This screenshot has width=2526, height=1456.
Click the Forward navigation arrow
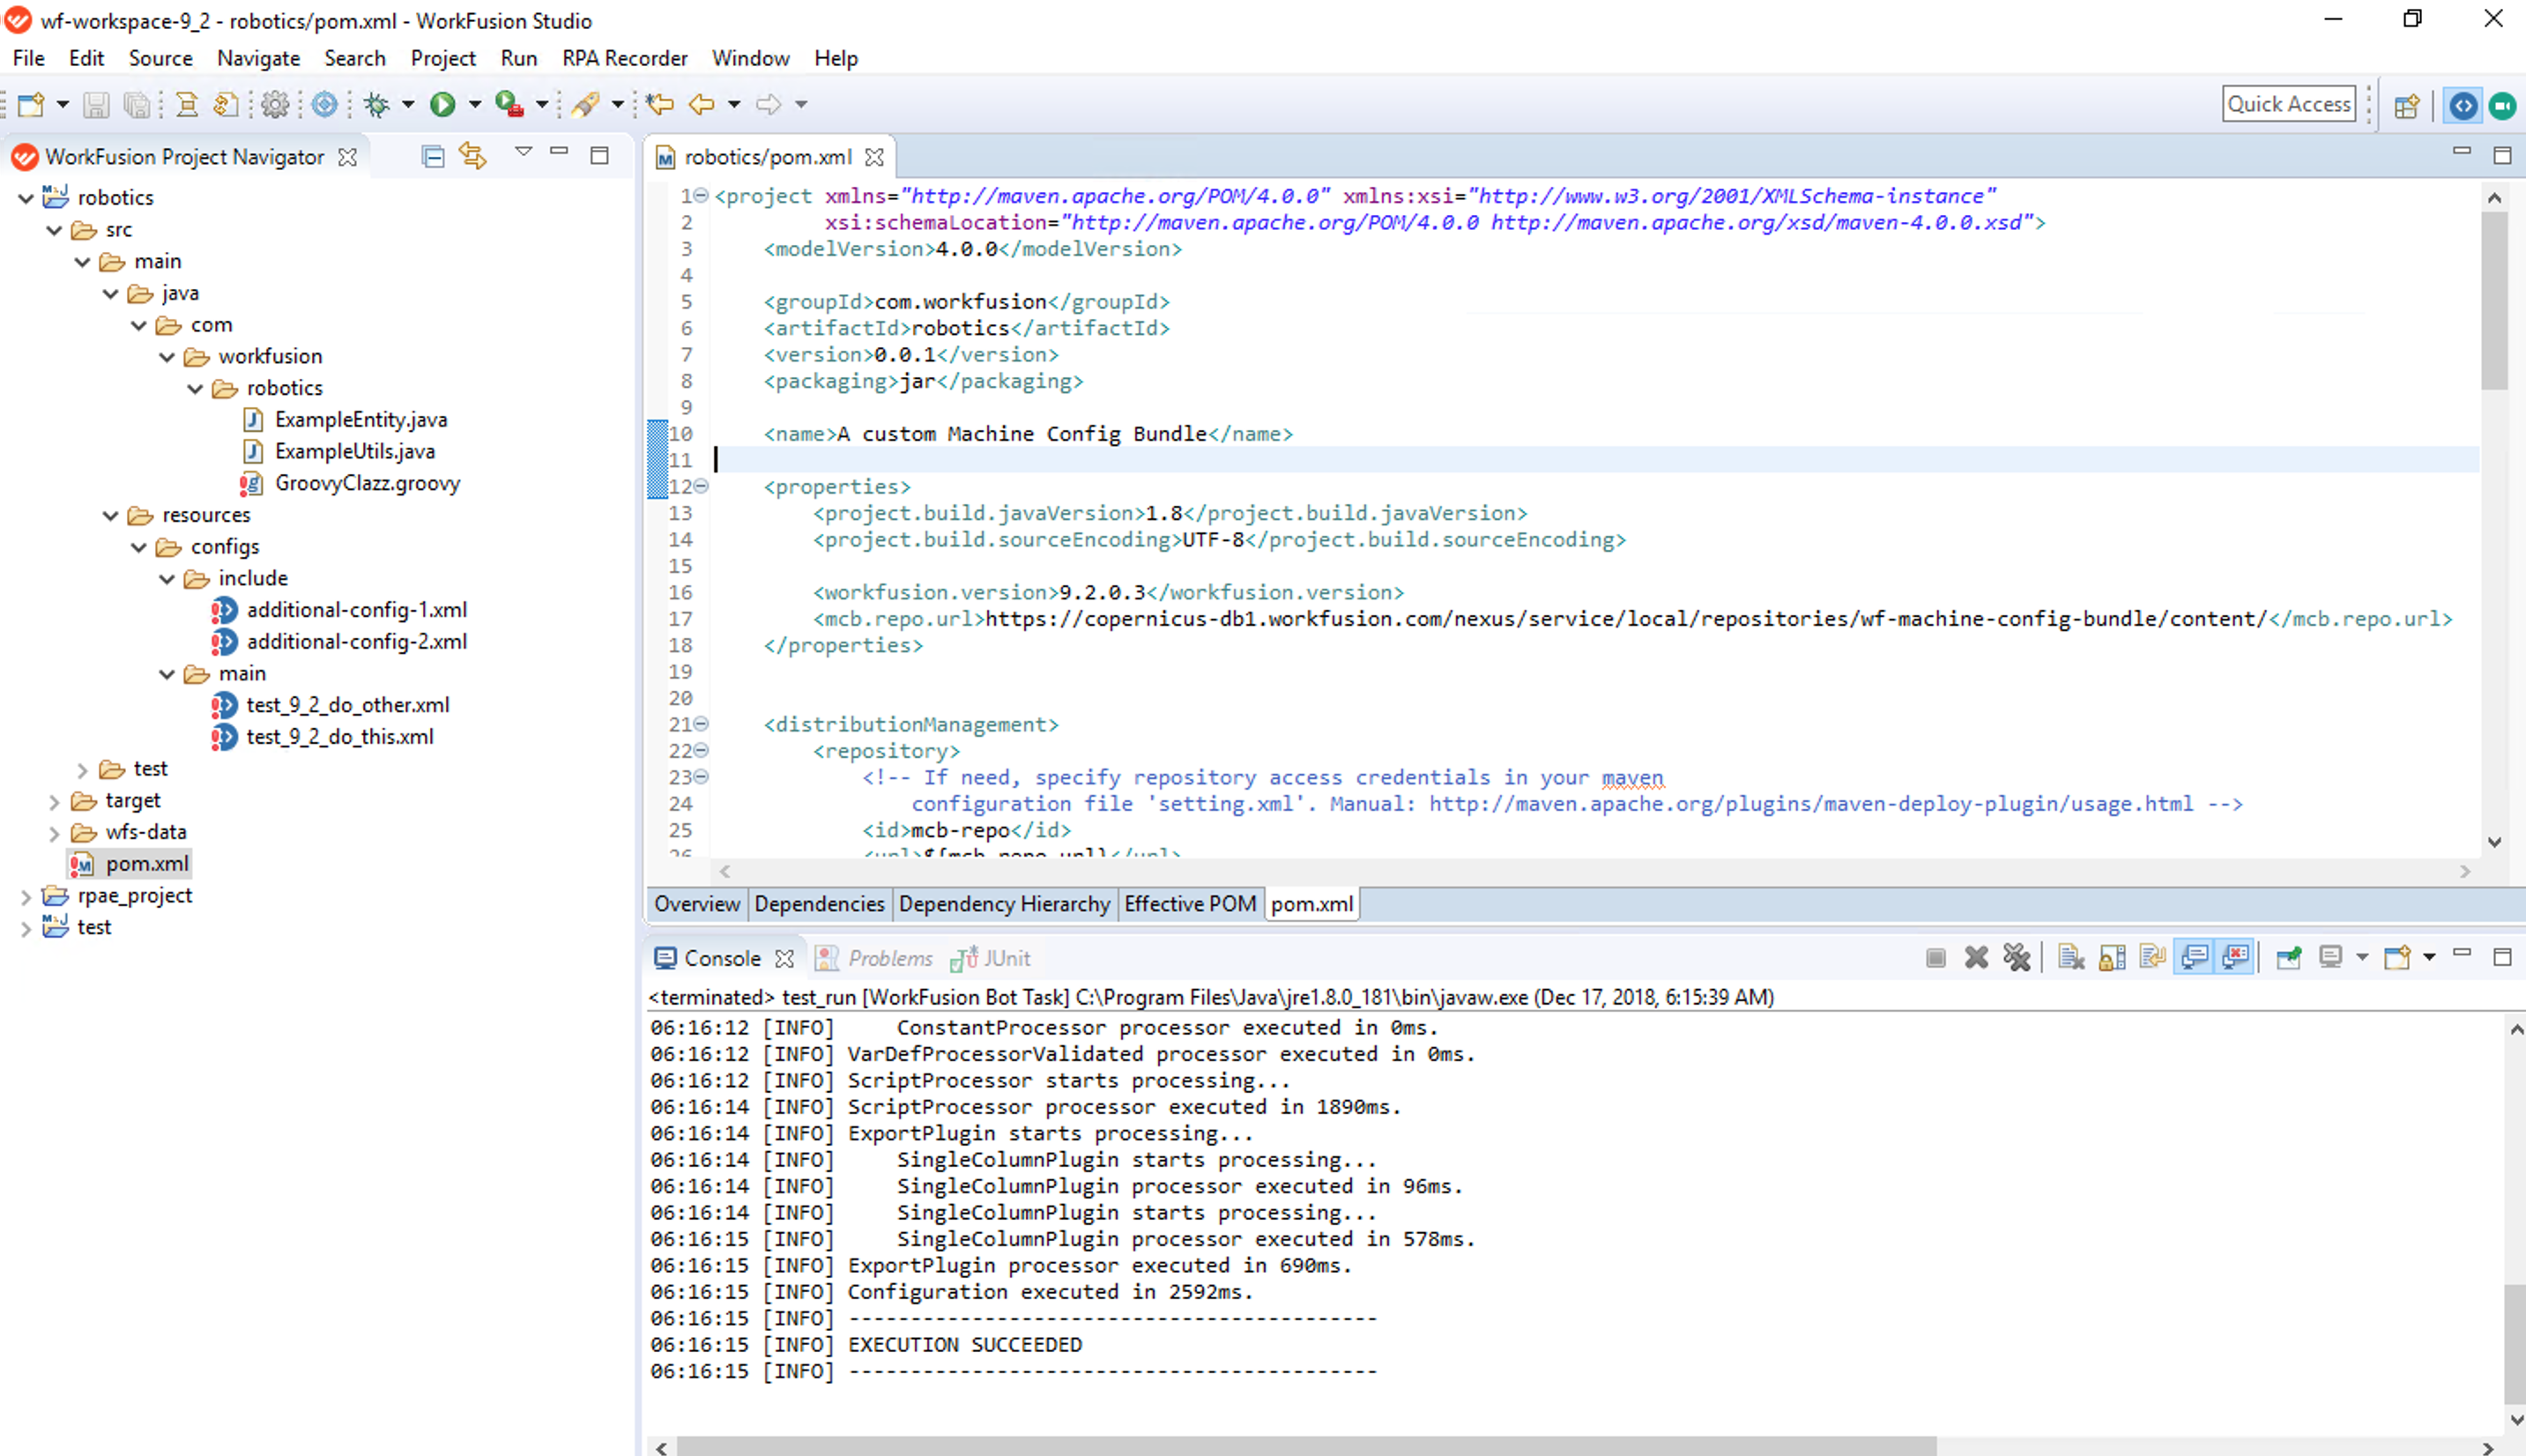[768, 104]
